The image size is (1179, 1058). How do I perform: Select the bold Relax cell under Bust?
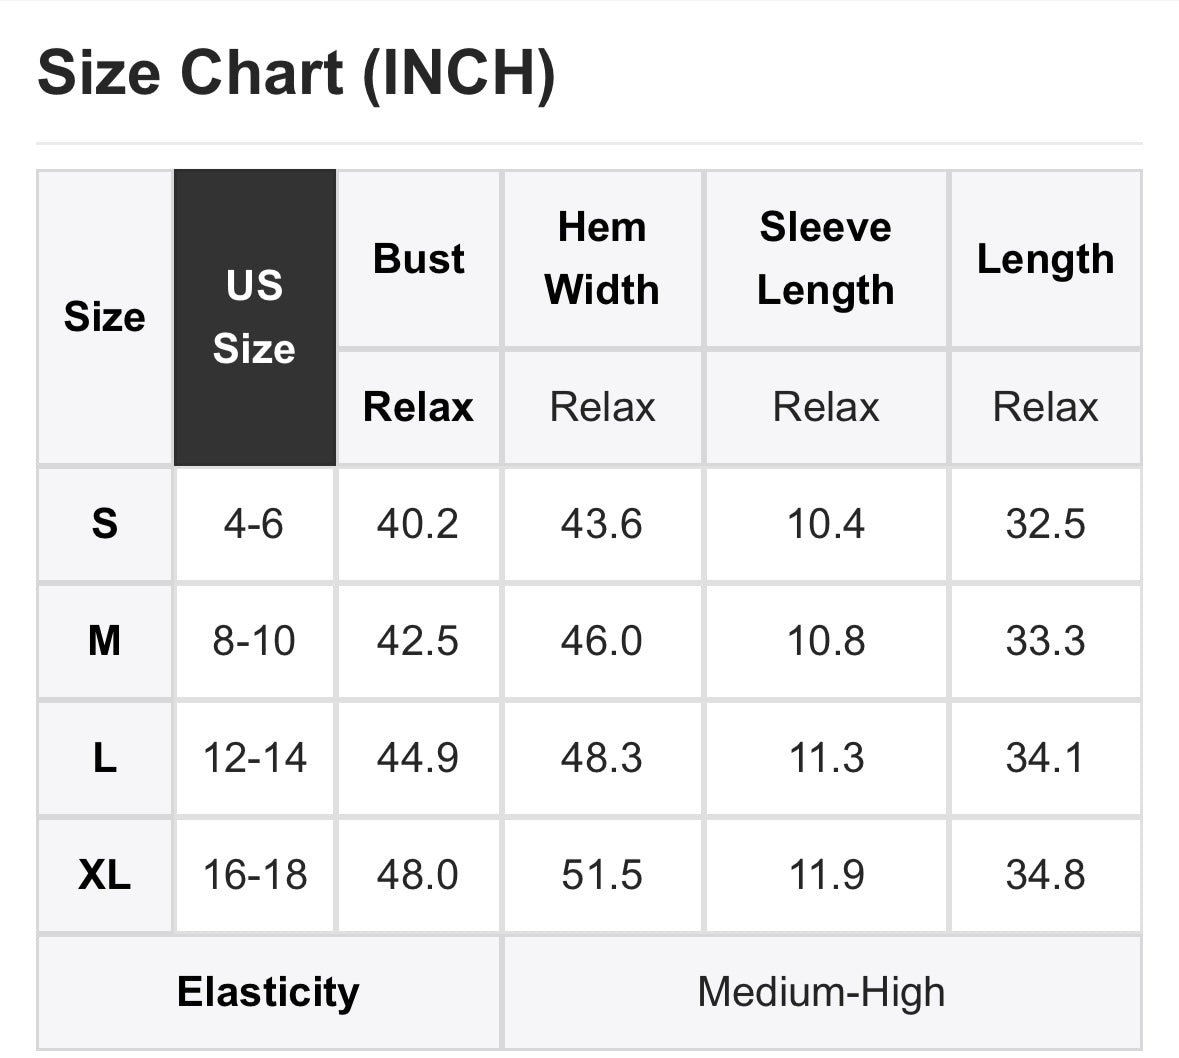click(419, 407)
